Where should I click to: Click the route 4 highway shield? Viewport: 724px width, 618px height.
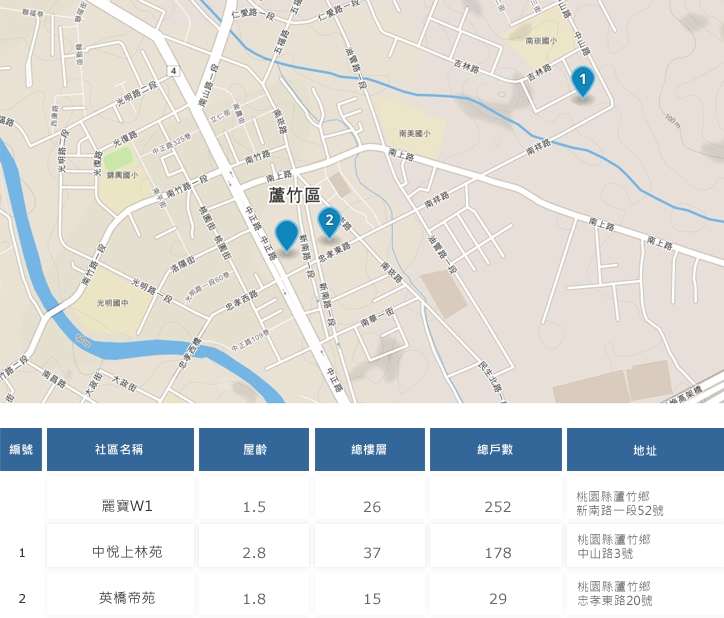[x=173, y=71]
